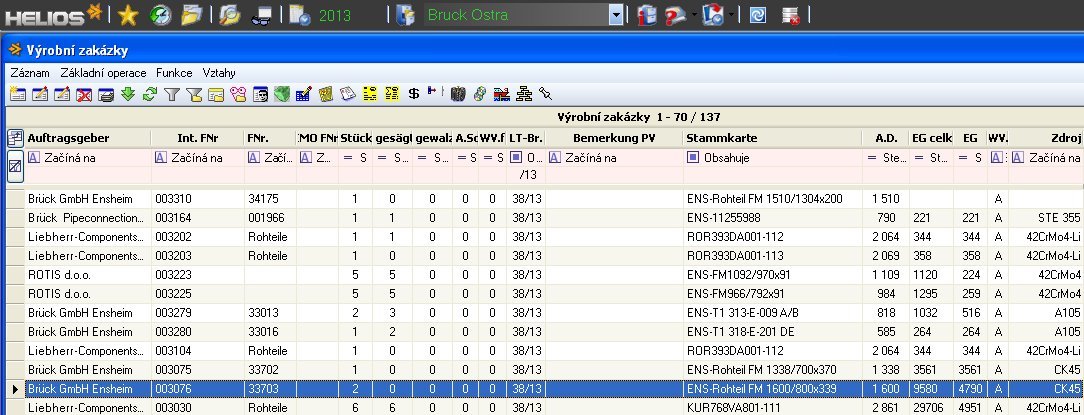This screenshot has width=1084, height=415.
Task: Click the globe with chain link icon
Action: [480, 94]
